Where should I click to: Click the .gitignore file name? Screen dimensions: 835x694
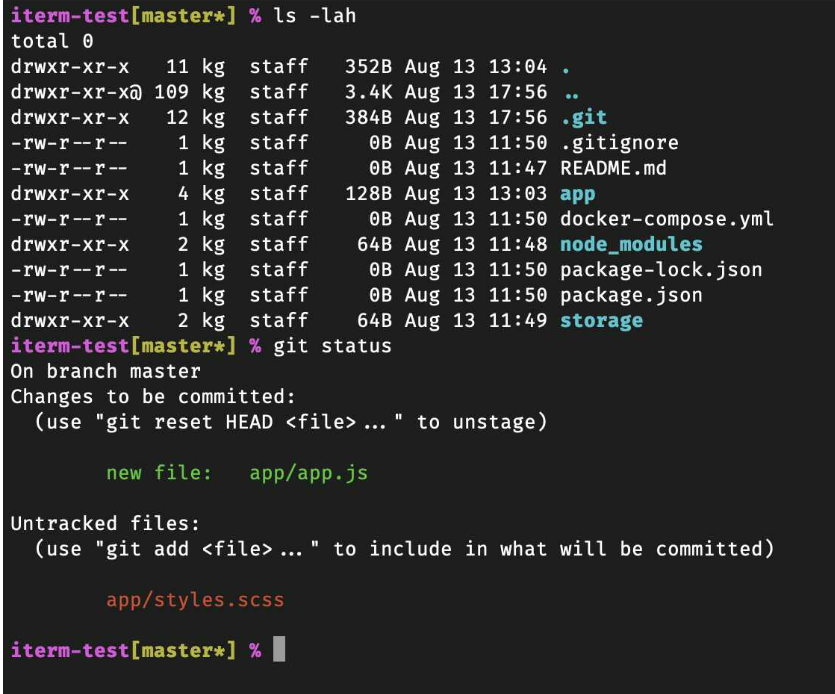[619, 143]
